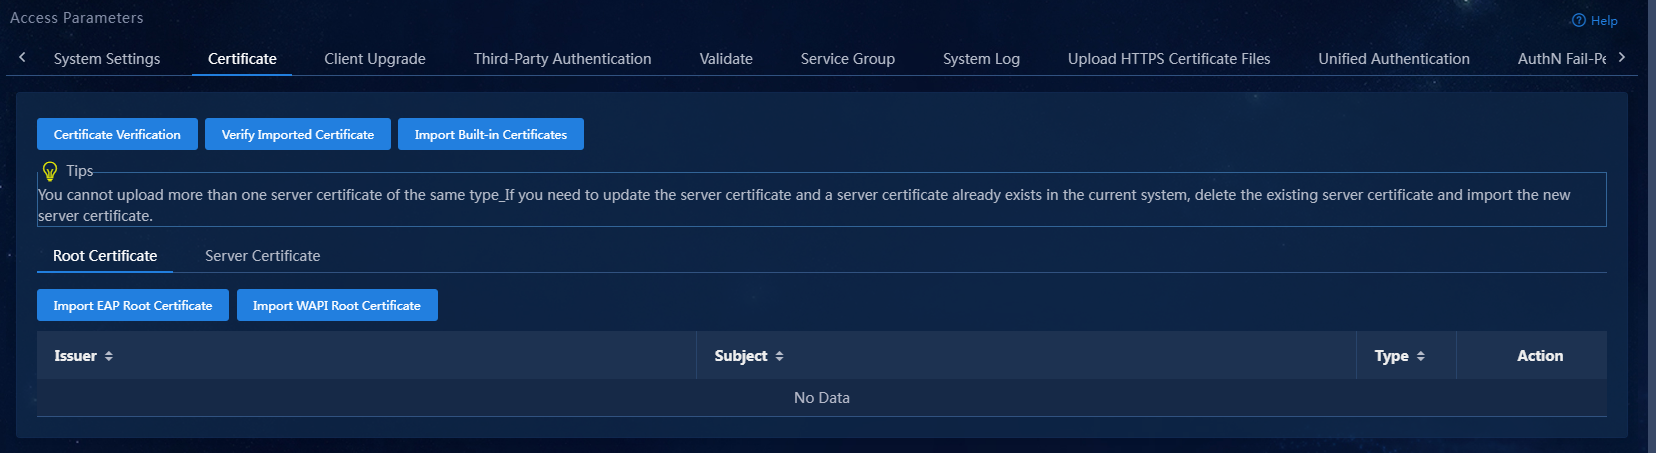Select the Validate tab

[726, 59]
